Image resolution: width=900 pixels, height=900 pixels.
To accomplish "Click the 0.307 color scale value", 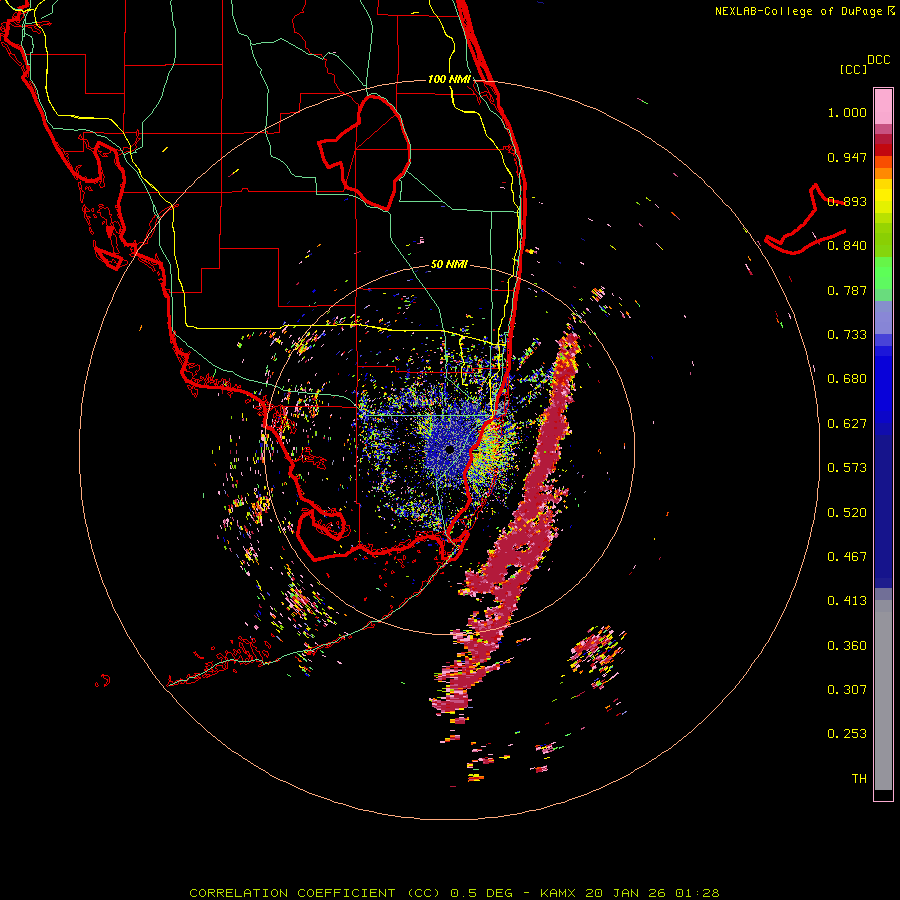I will coord(847,690).
